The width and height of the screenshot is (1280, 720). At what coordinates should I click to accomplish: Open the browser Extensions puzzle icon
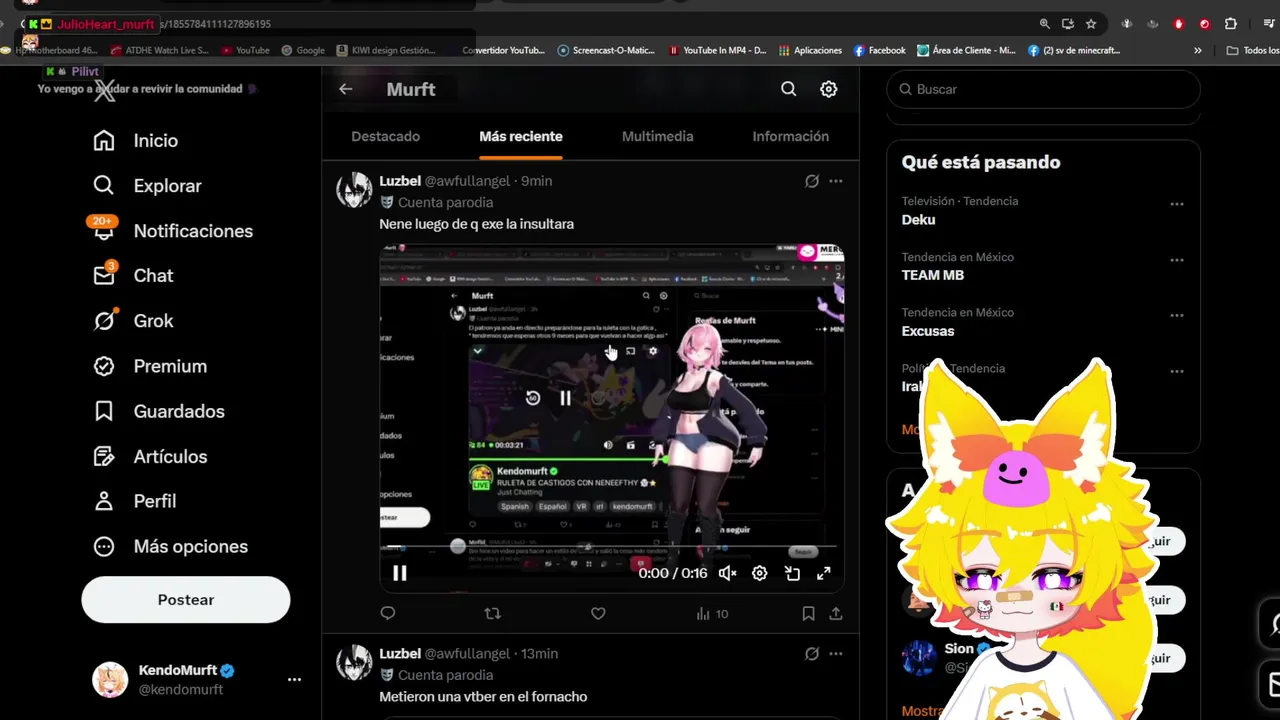1231,24
